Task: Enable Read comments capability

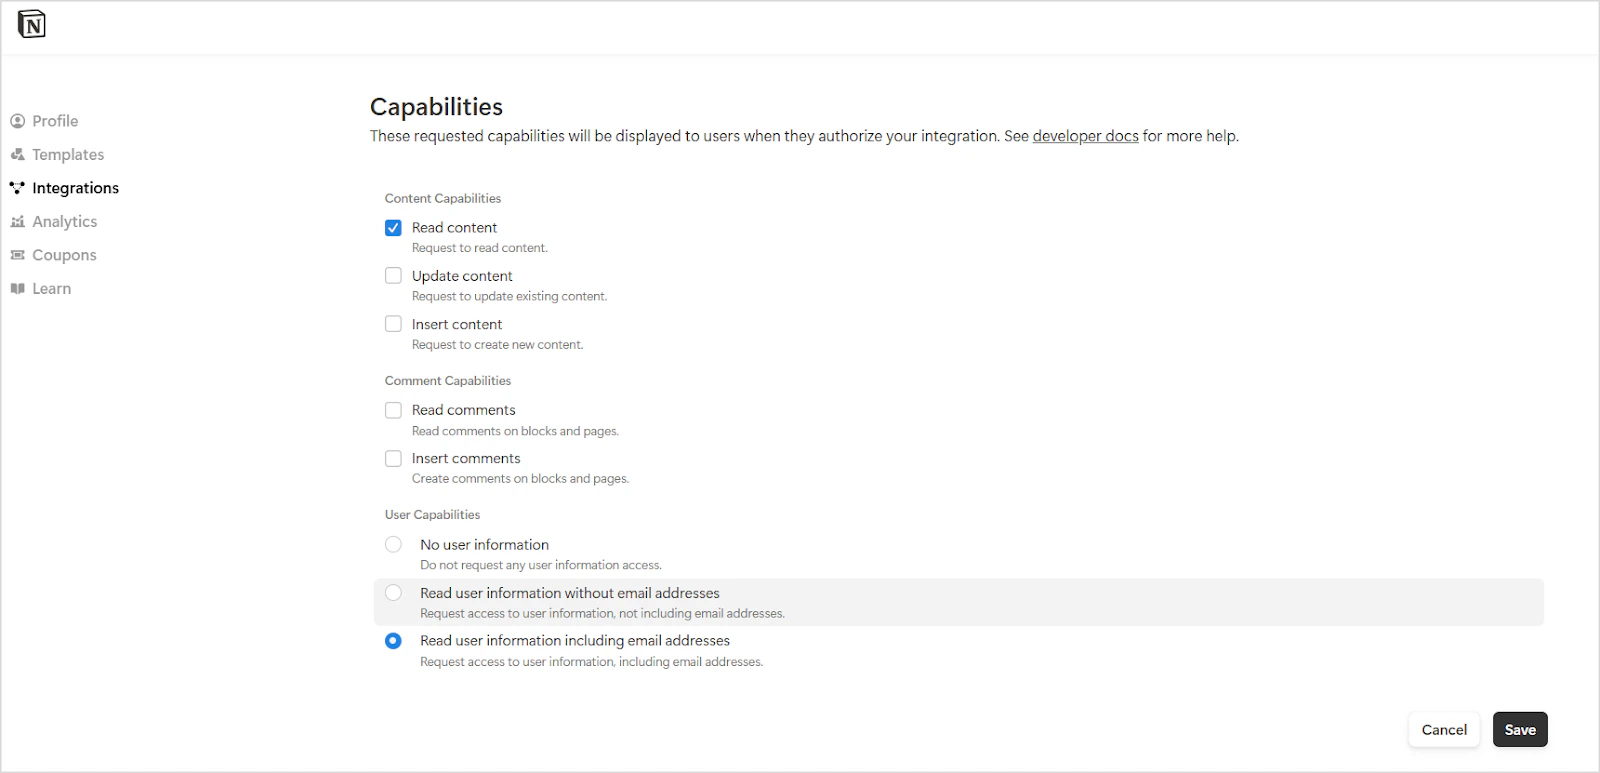Action: point(393,409)
